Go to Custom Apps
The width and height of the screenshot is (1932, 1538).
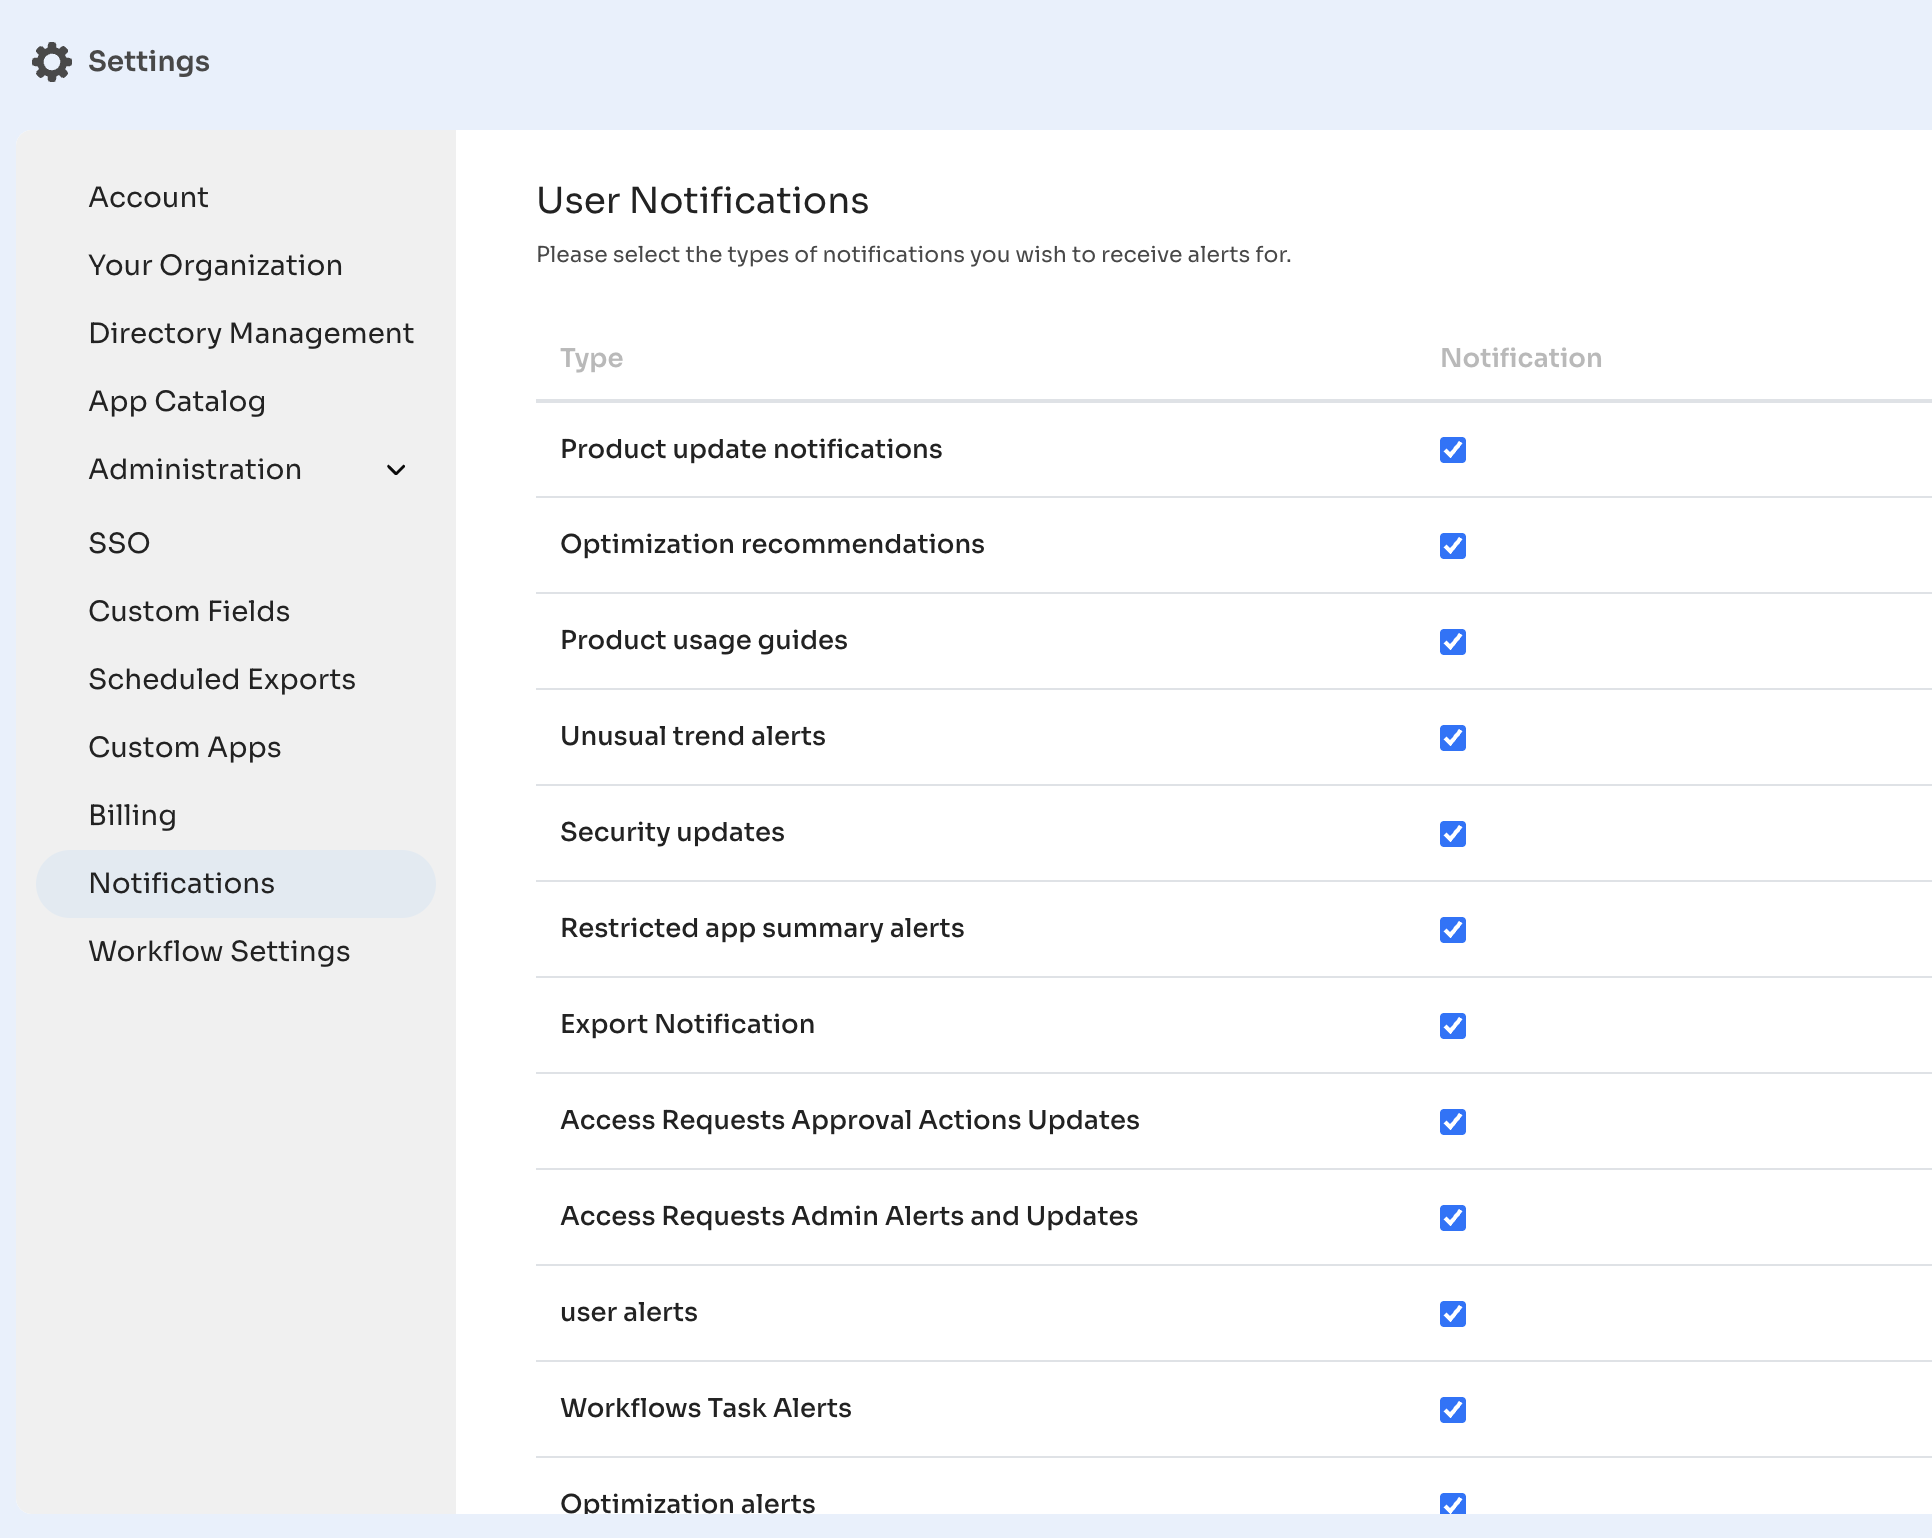185,747
